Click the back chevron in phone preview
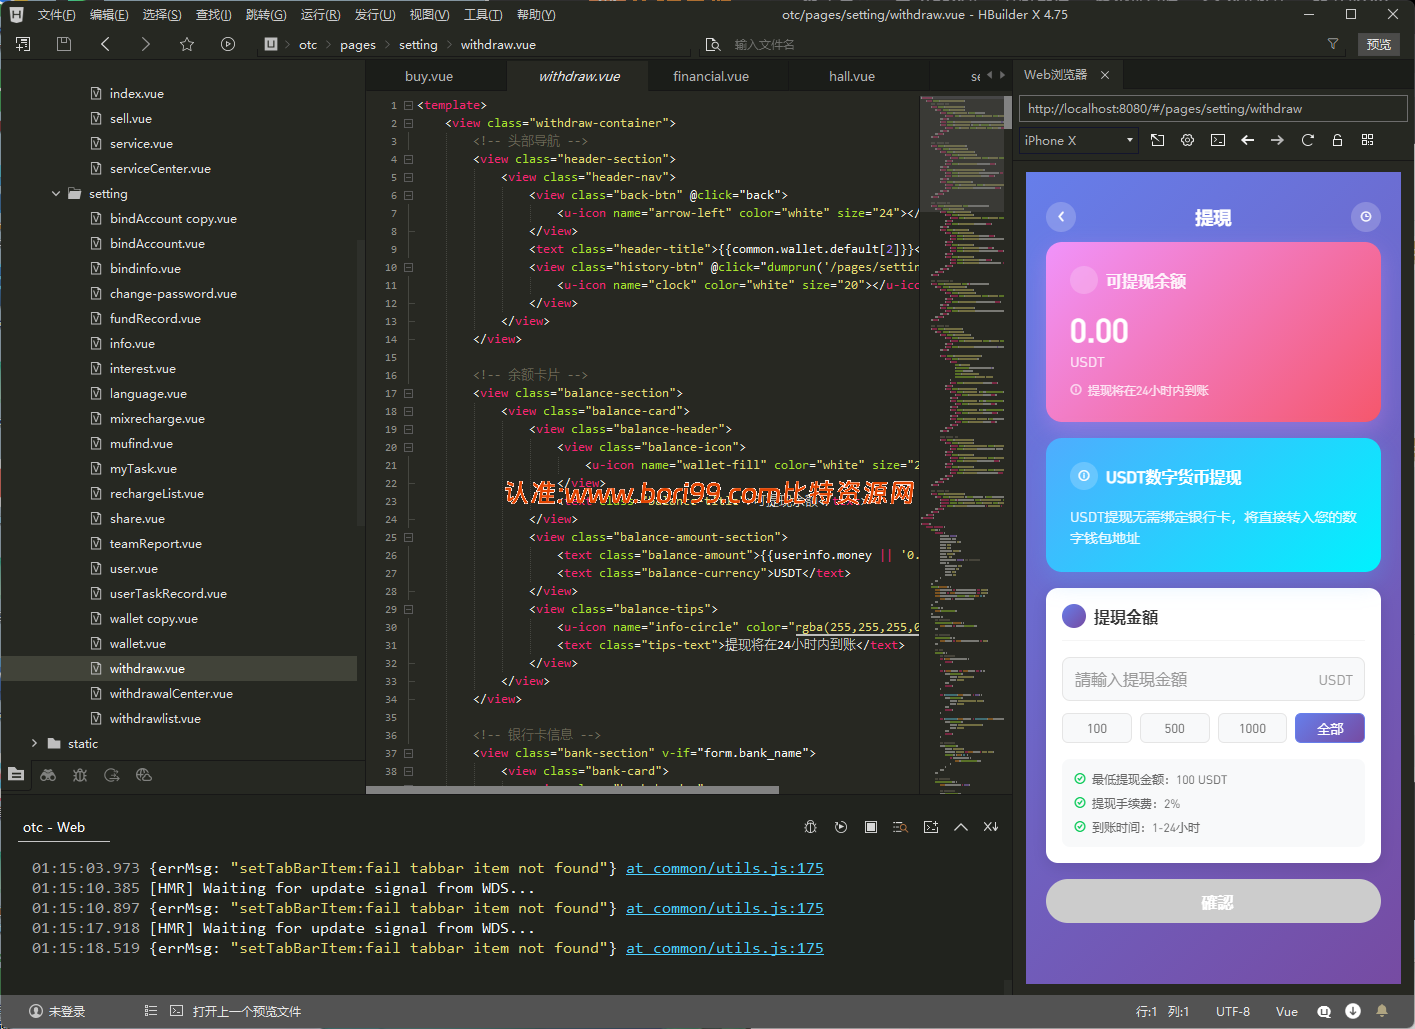Image resolution: width=1415 pixels, height=1029 pixels. (x=1061, y=216)
